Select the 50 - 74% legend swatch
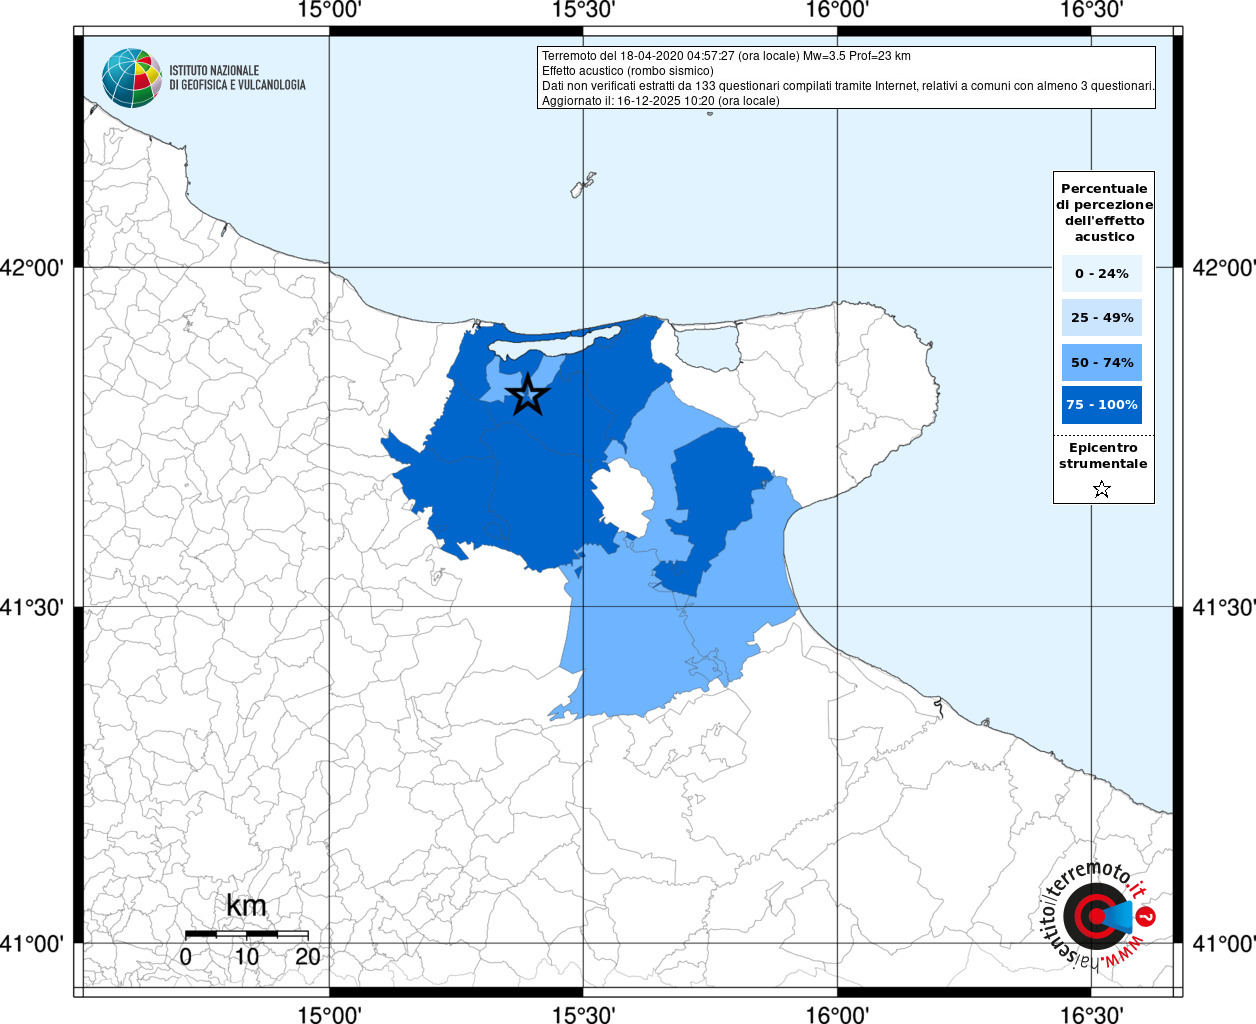This screenshot has height=1024, width=1256. [1102, 362]
